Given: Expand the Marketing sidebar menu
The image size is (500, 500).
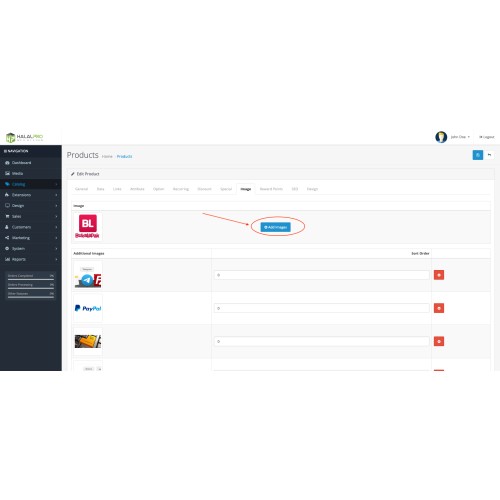Looking at the screenshot, I should 31,238.
